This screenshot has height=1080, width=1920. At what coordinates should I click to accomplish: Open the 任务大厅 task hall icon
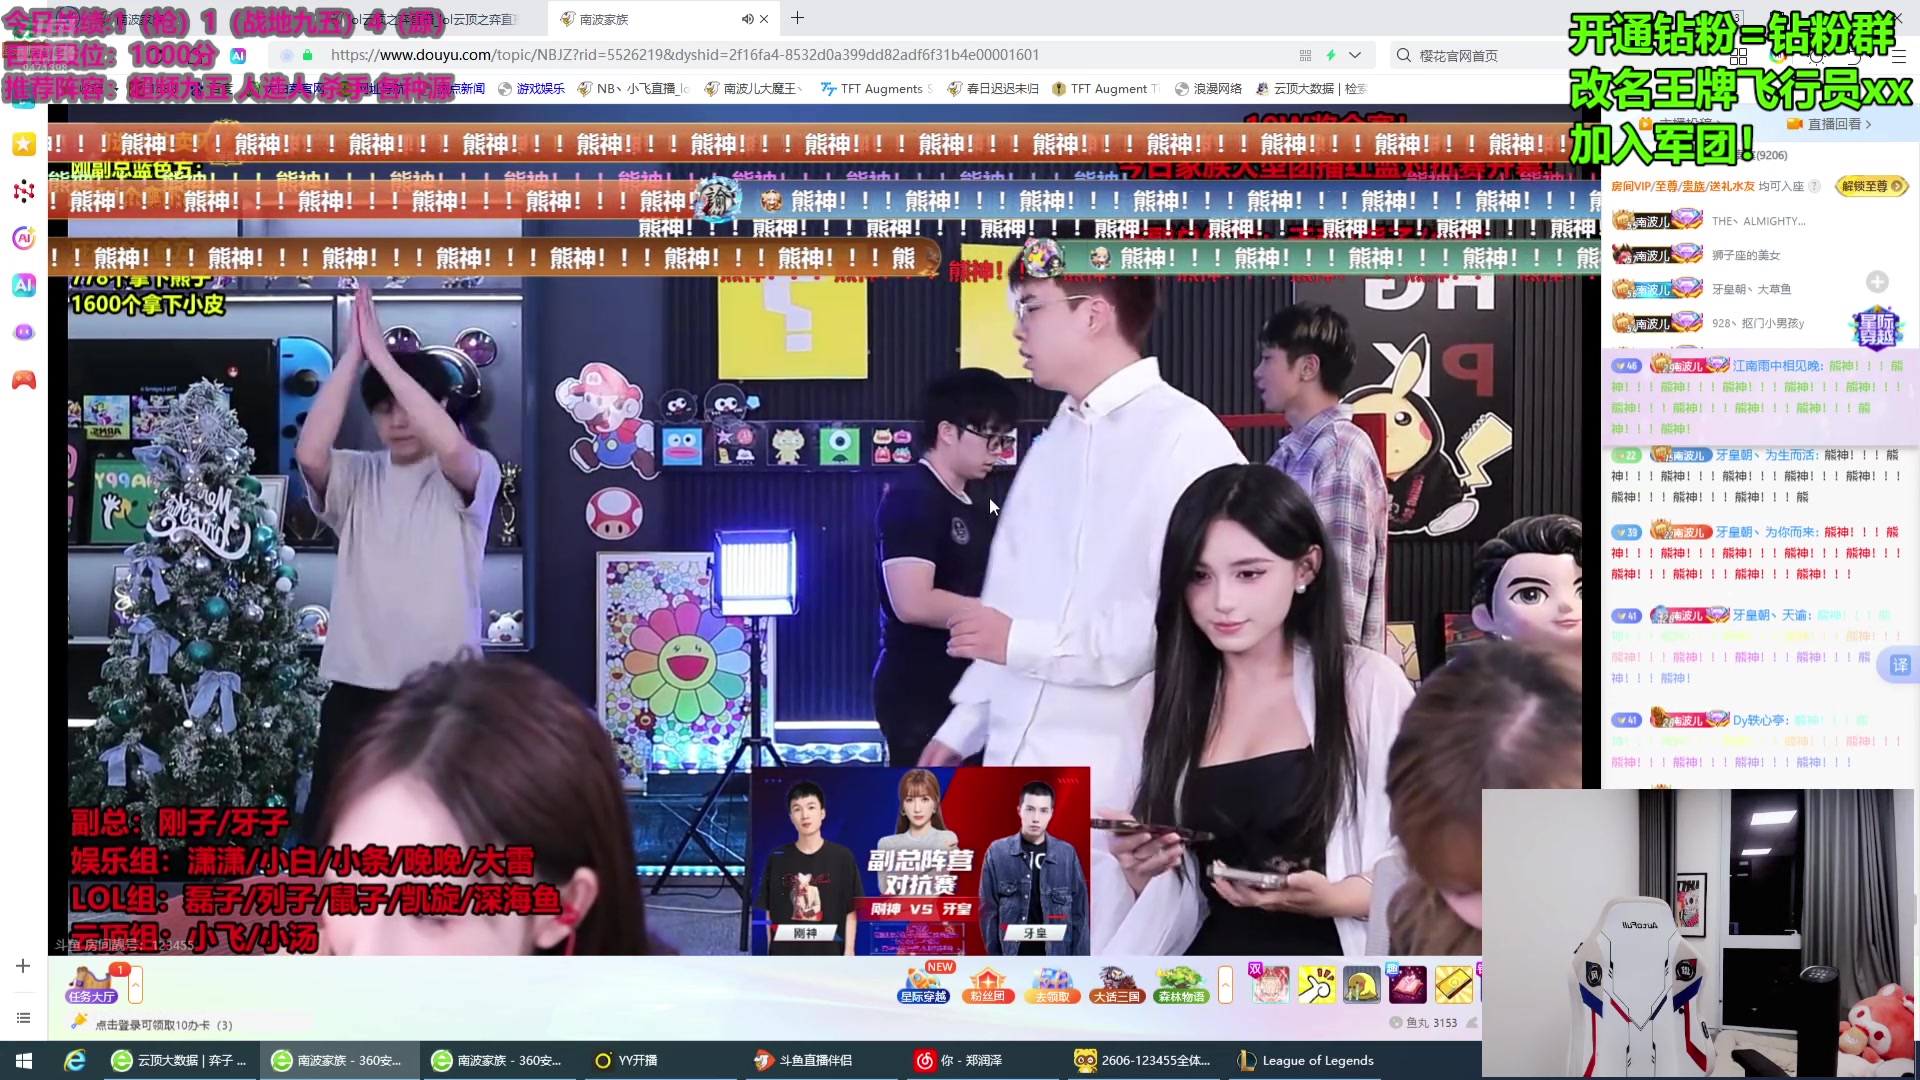(92, 984)
